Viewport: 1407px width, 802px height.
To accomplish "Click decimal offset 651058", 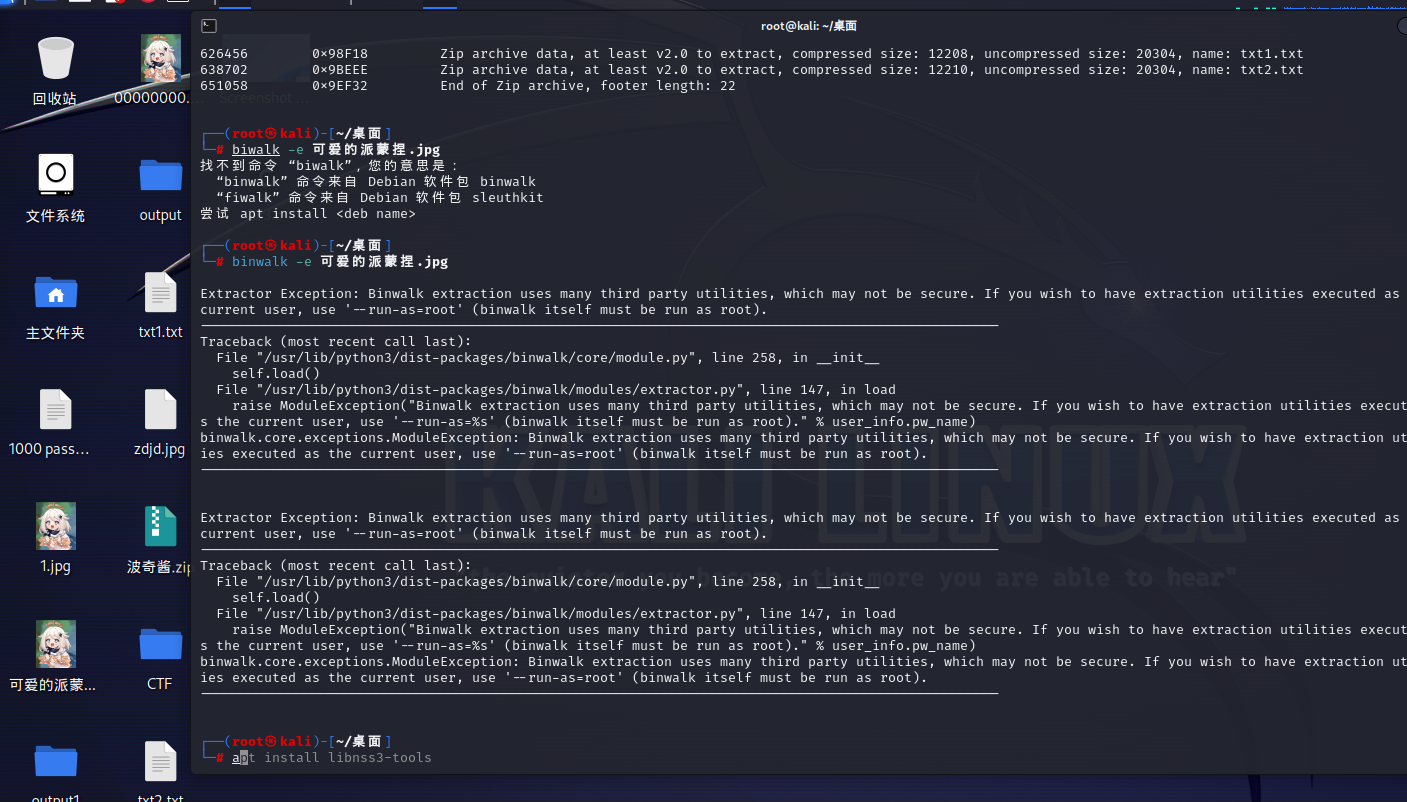I will pos(224,86).
